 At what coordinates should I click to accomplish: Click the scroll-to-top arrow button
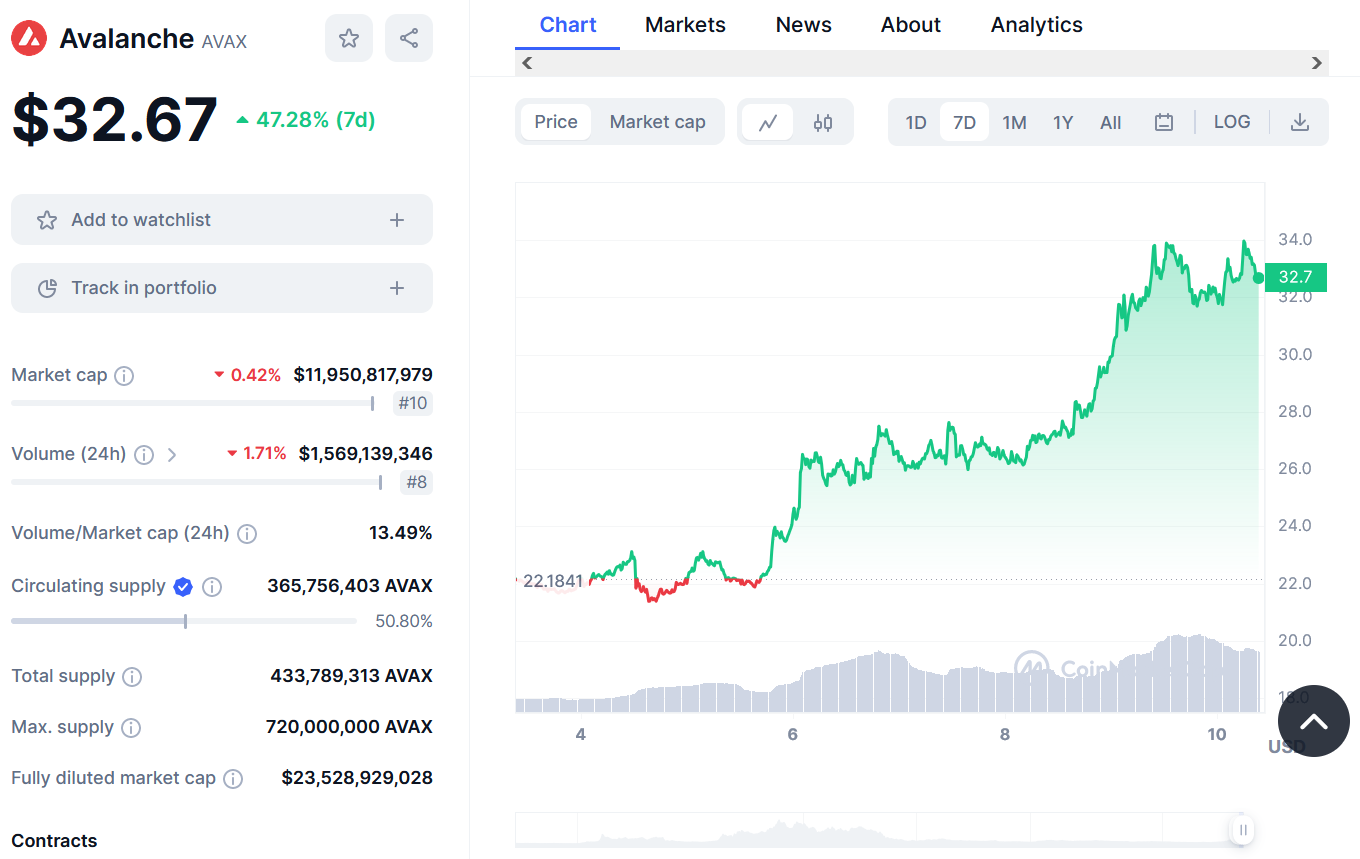coord(1314,721)
